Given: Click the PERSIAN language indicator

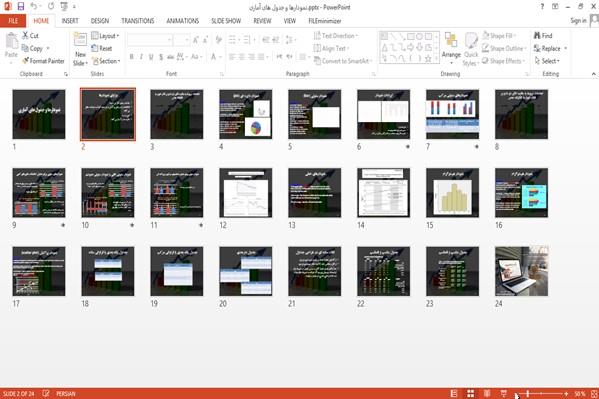Looking at the screenshot, I should [66, 394].
